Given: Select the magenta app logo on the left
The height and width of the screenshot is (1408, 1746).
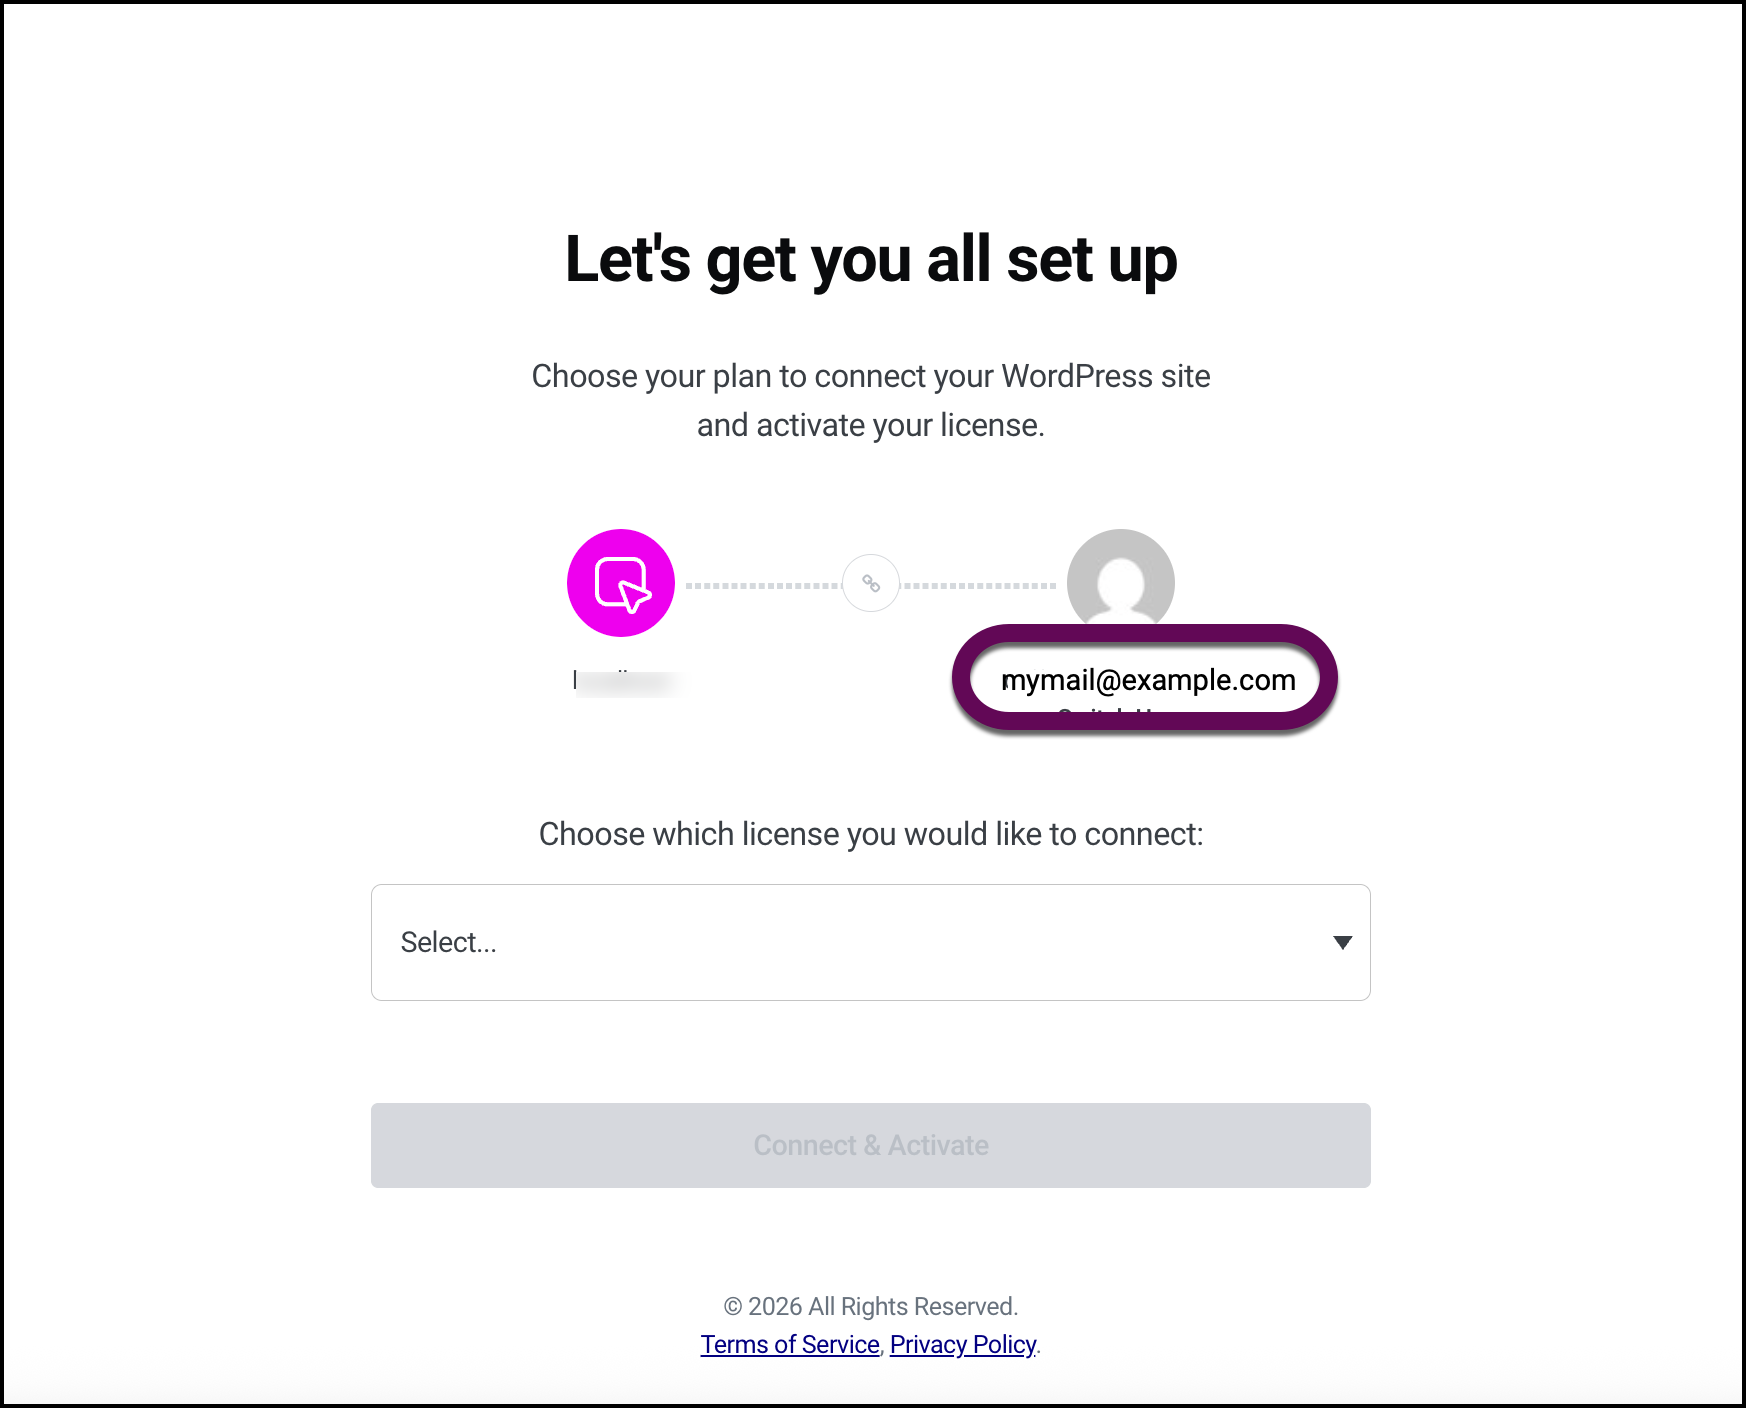Looking at the screenshot, I should (621, 583).
